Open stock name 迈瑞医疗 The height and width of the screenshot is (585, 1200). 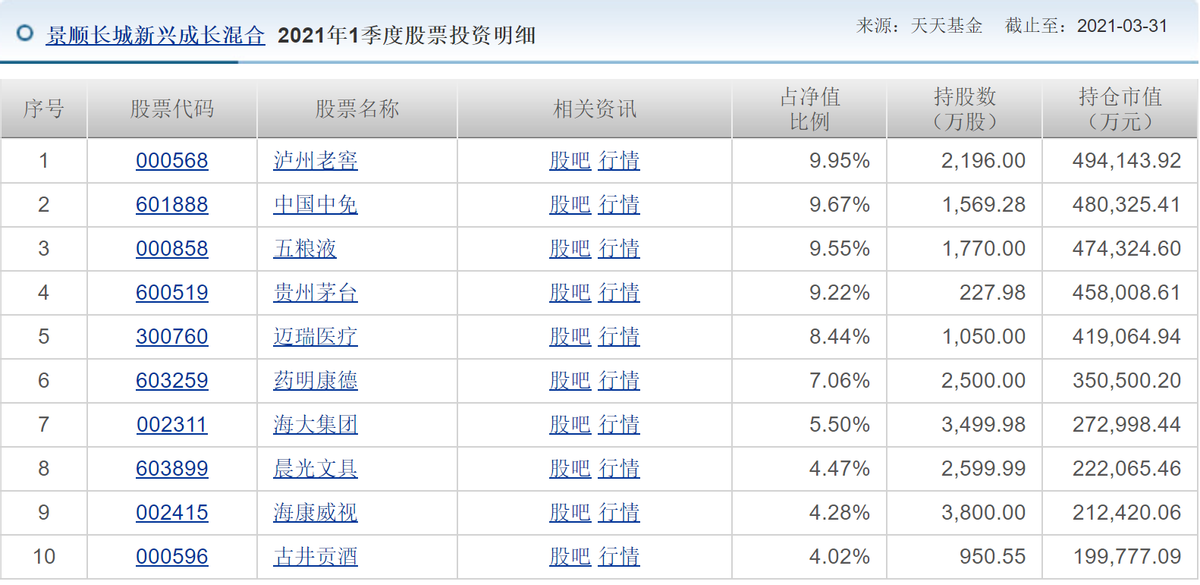[316, 337]
